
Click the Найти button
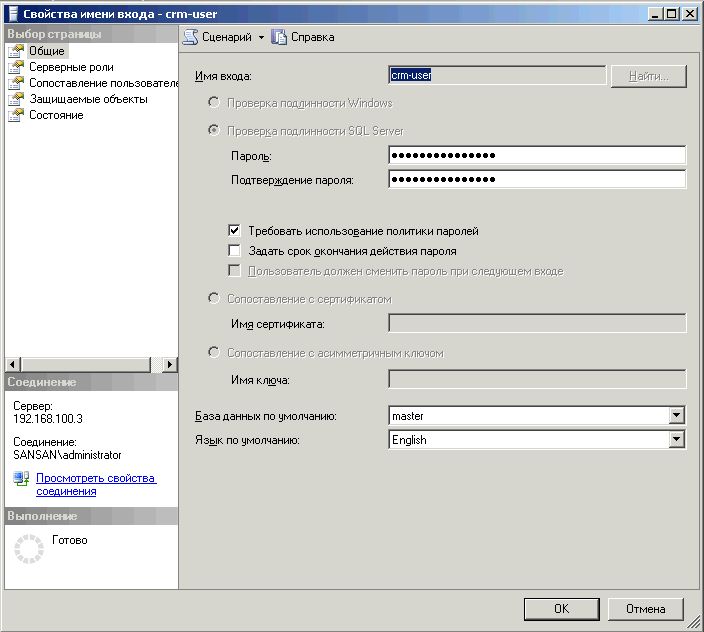pos(649,76)
